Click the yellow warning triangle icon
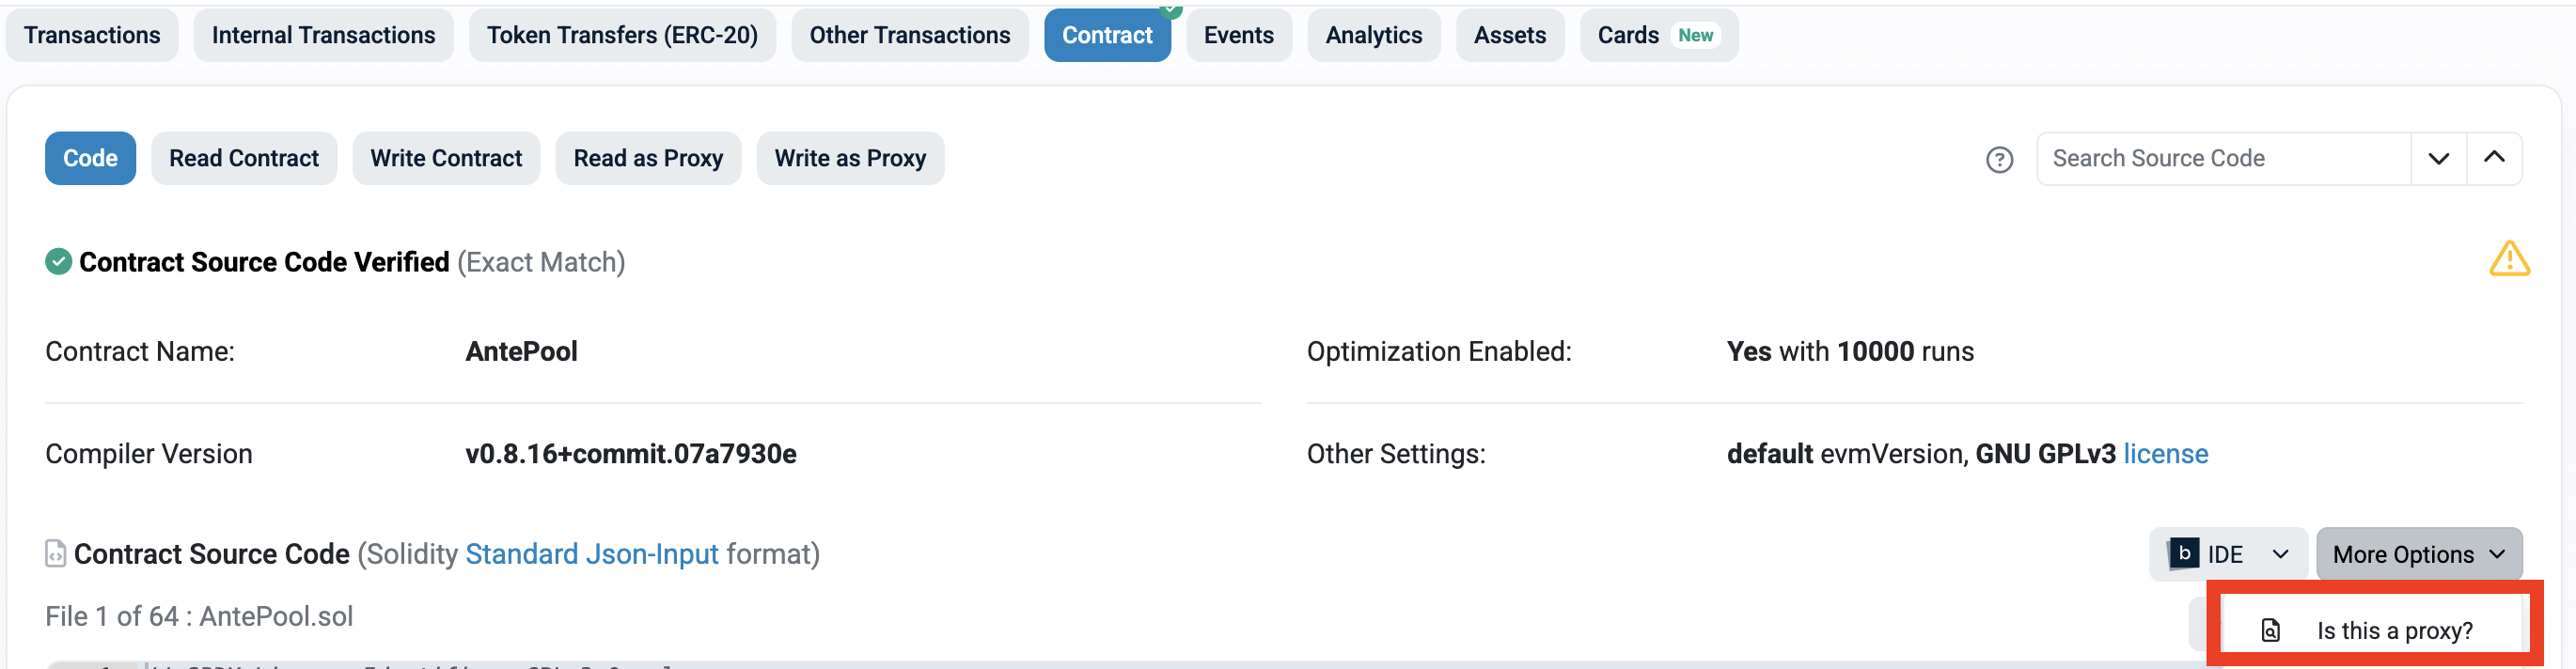 [x=2508, y=259]
